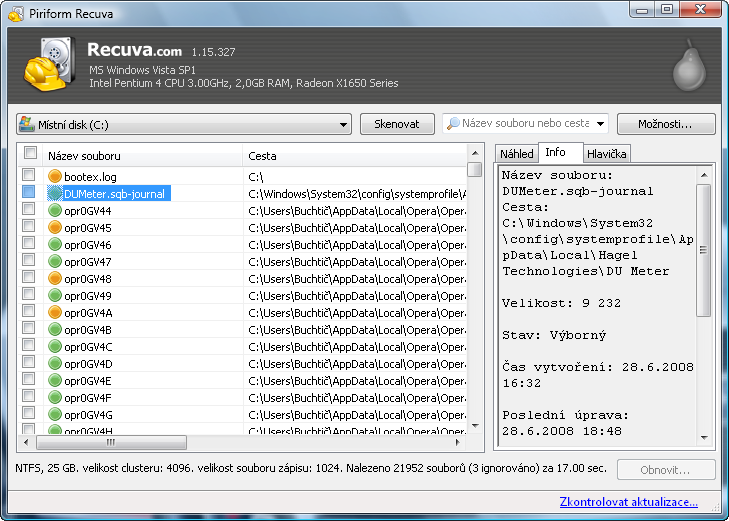The image size is (729, 521).
Task: Click the green status icon beside opr0GV4F
Action: click(55, 397)
